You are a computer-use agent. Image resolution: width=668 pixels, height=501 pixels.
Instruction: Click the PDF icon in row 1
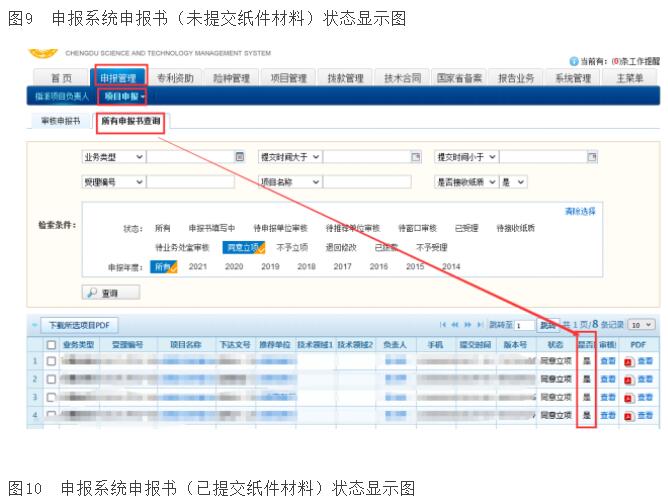628,361
